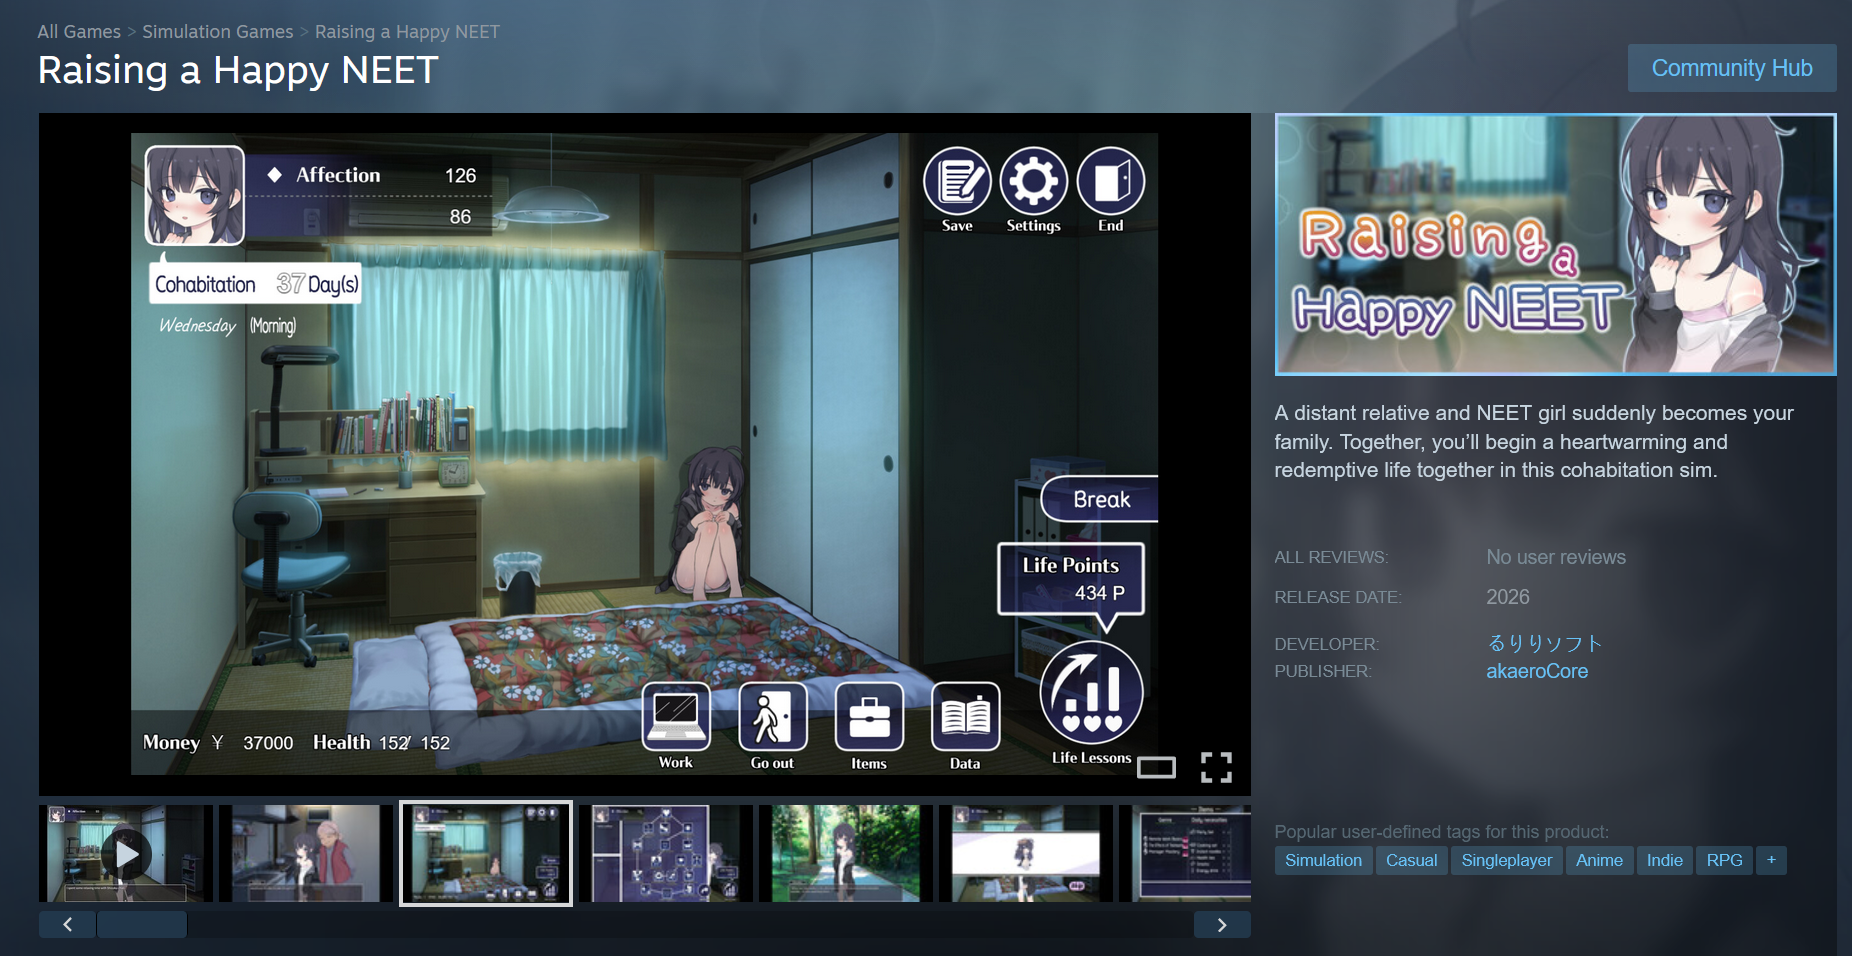The width and height of the screenshot is (1852, 956).
Task: Click the Wednesday (Morning) label
Action: click(x=228, y=326)
